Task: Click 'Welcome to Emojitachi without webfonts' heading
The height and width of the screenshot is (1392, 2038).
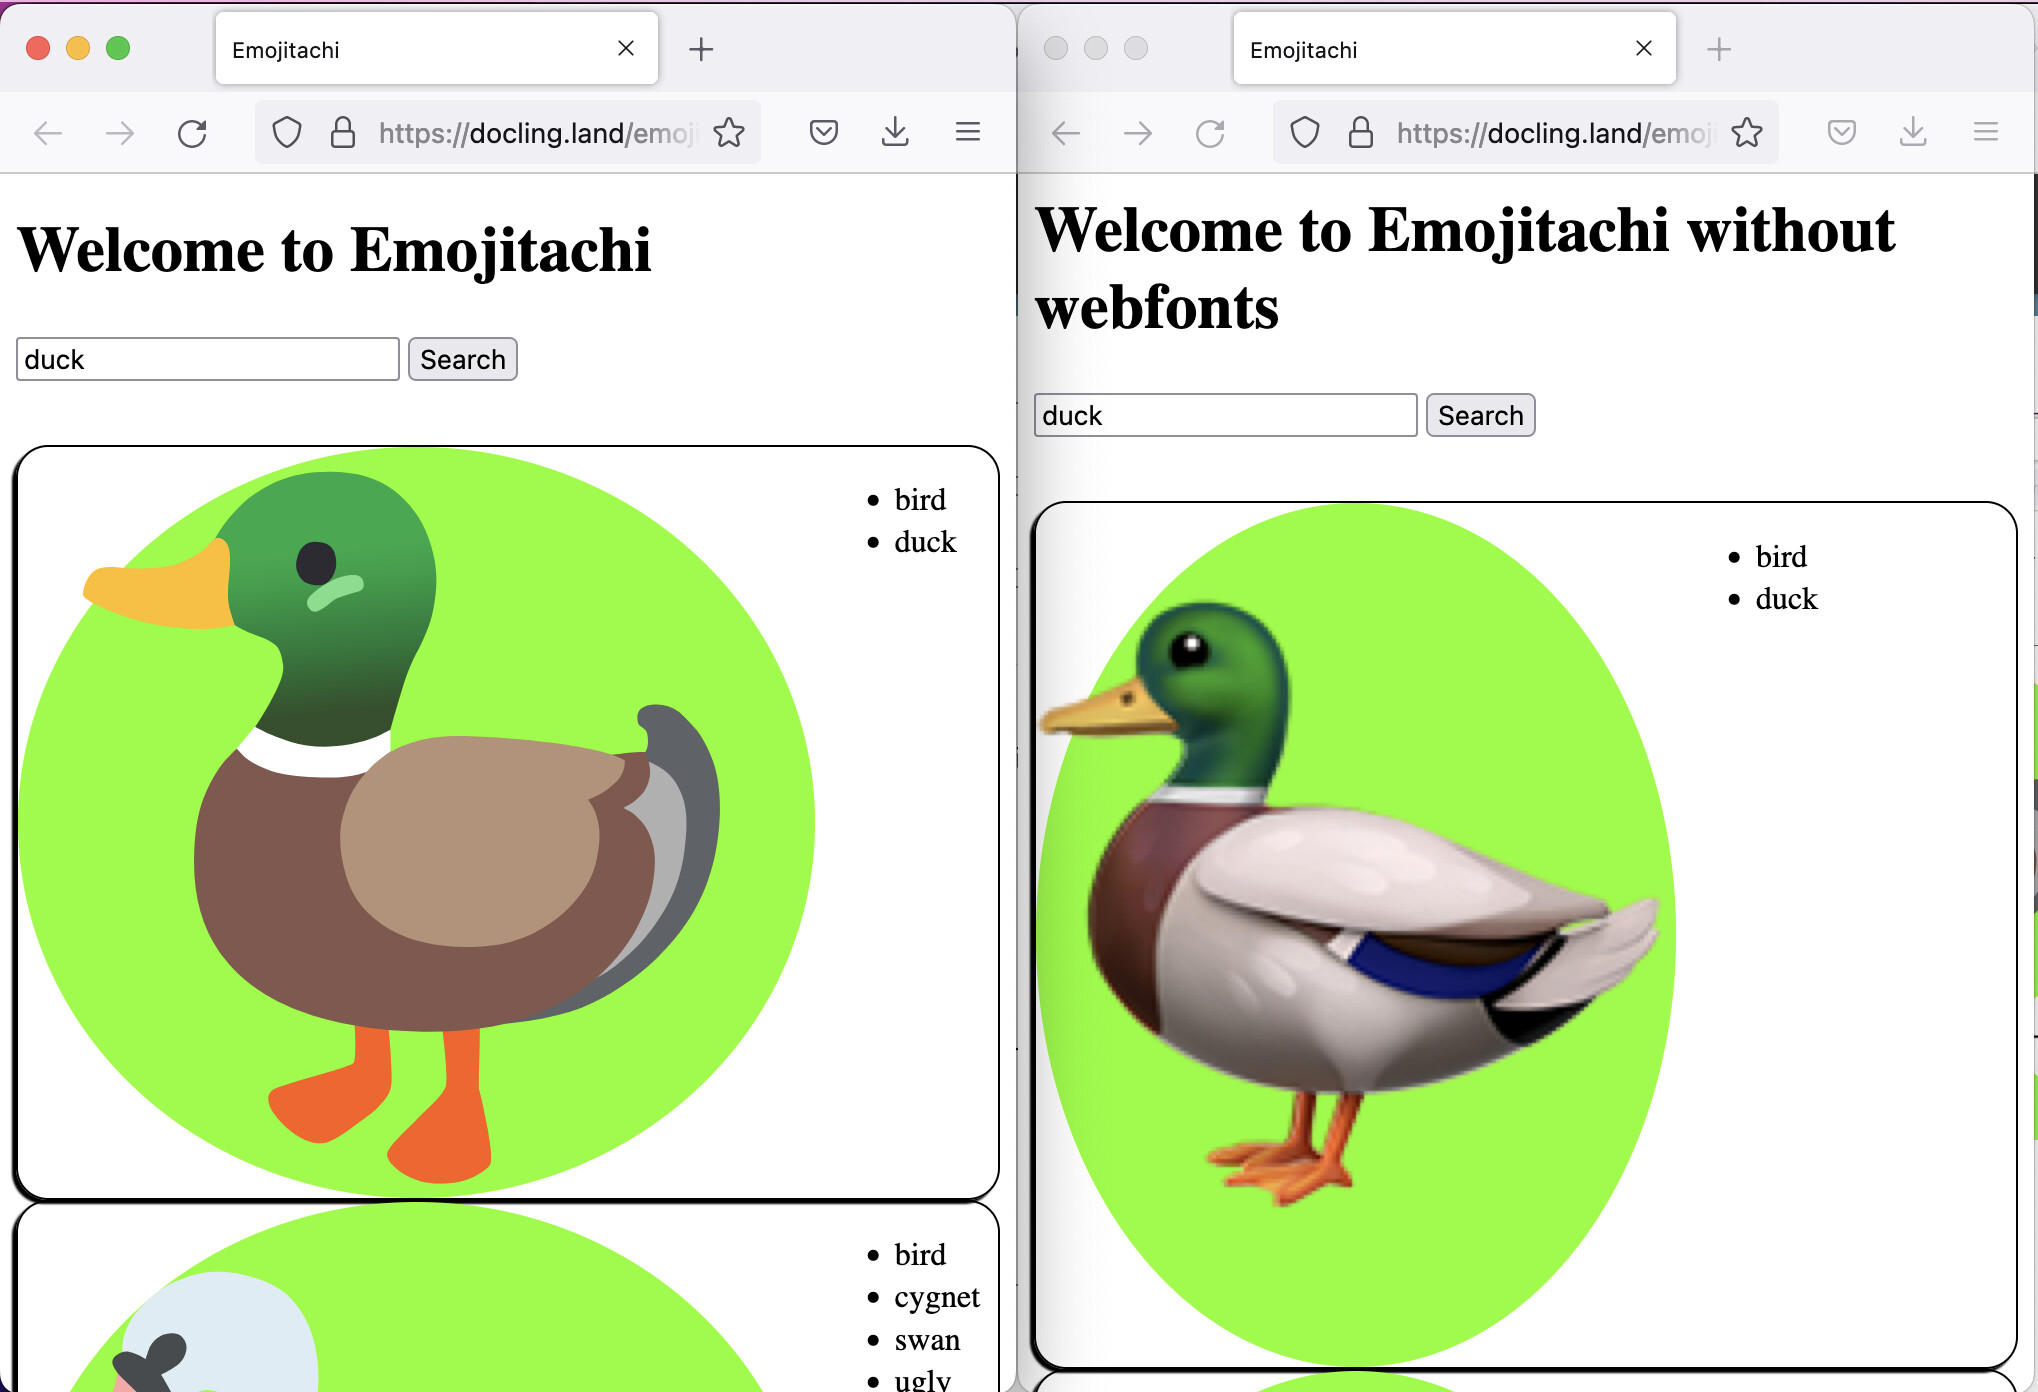Action: 1465,268
